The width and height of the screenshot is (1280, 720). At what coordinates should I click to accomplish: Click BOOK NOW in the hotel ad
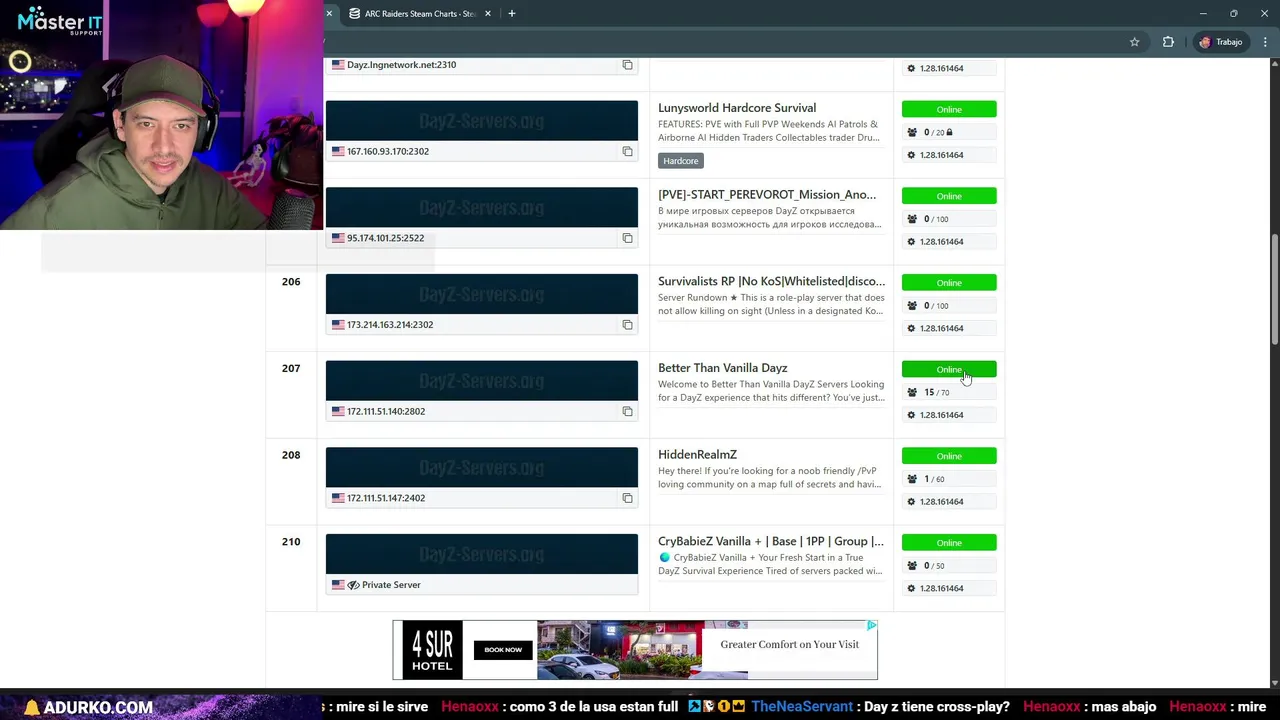tap(503, 650)
